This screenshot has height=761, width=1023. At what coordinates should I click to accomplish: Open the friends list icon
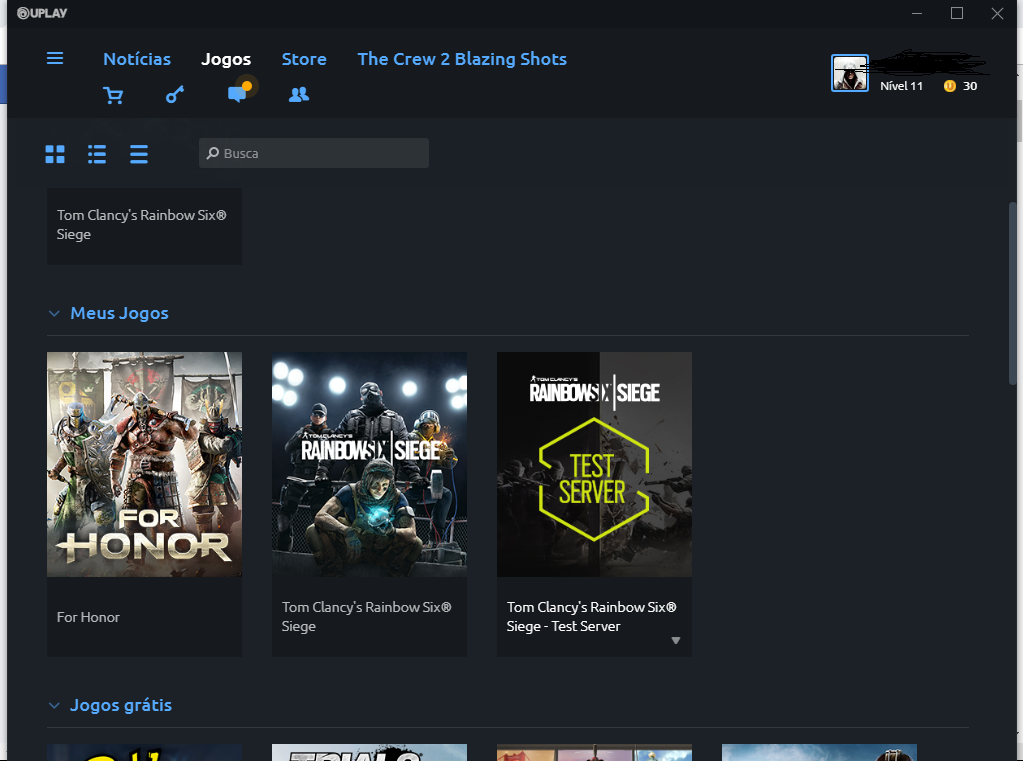pyautogui.click(x=299, y=95)
